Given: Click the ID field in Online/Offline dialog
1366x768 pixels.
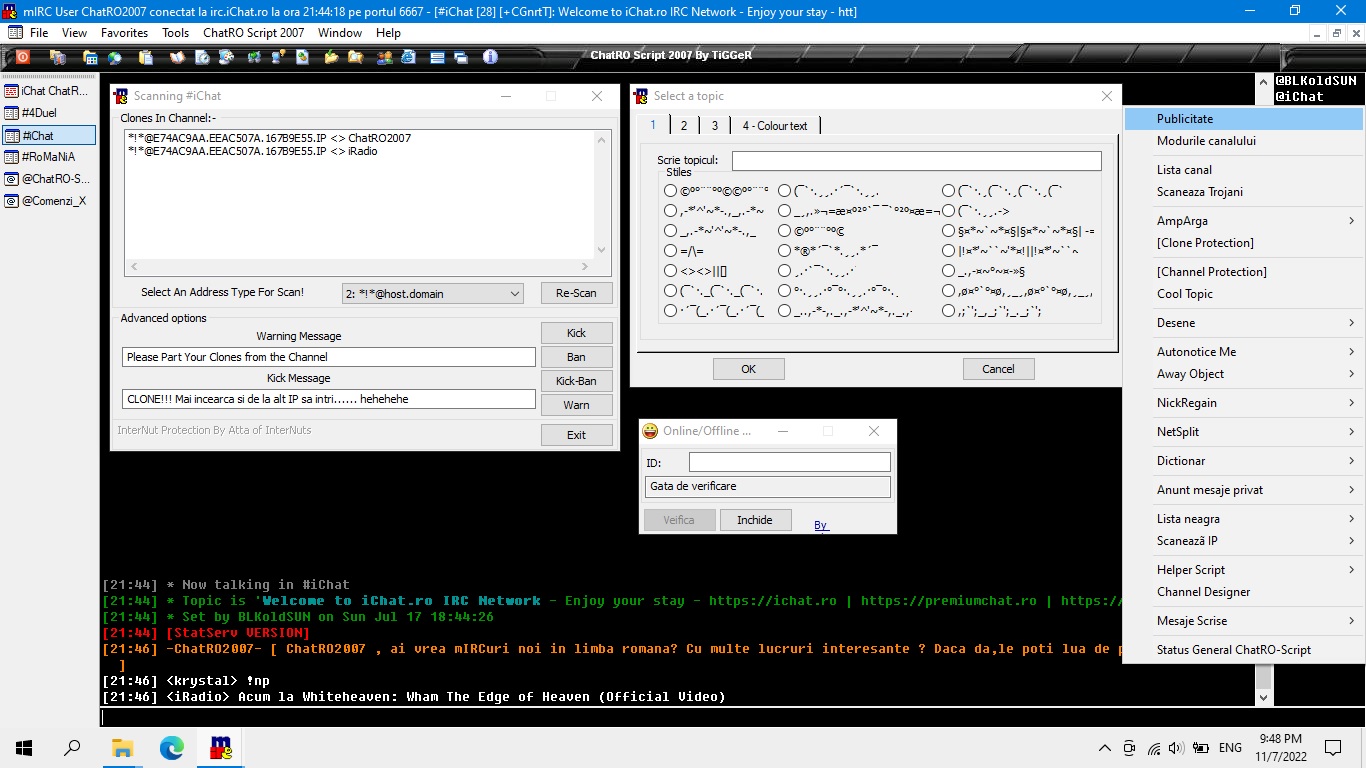Looking at the screenshot, I should (x=789, y=462).
